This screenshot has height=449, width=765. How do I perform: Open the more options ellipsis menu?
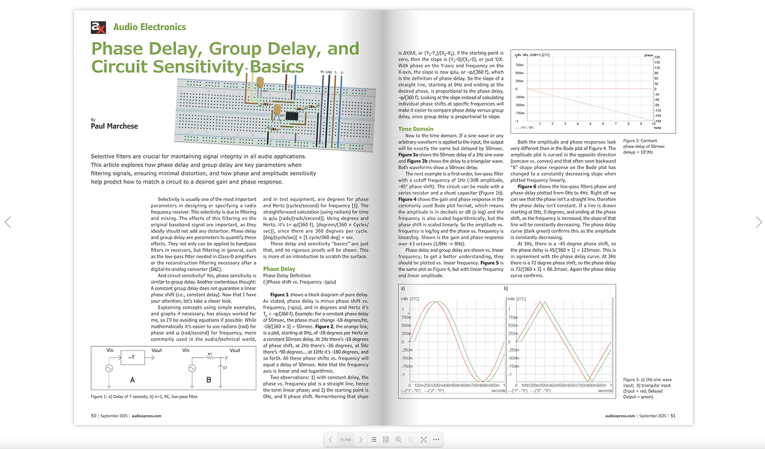(x=436, y=439)
